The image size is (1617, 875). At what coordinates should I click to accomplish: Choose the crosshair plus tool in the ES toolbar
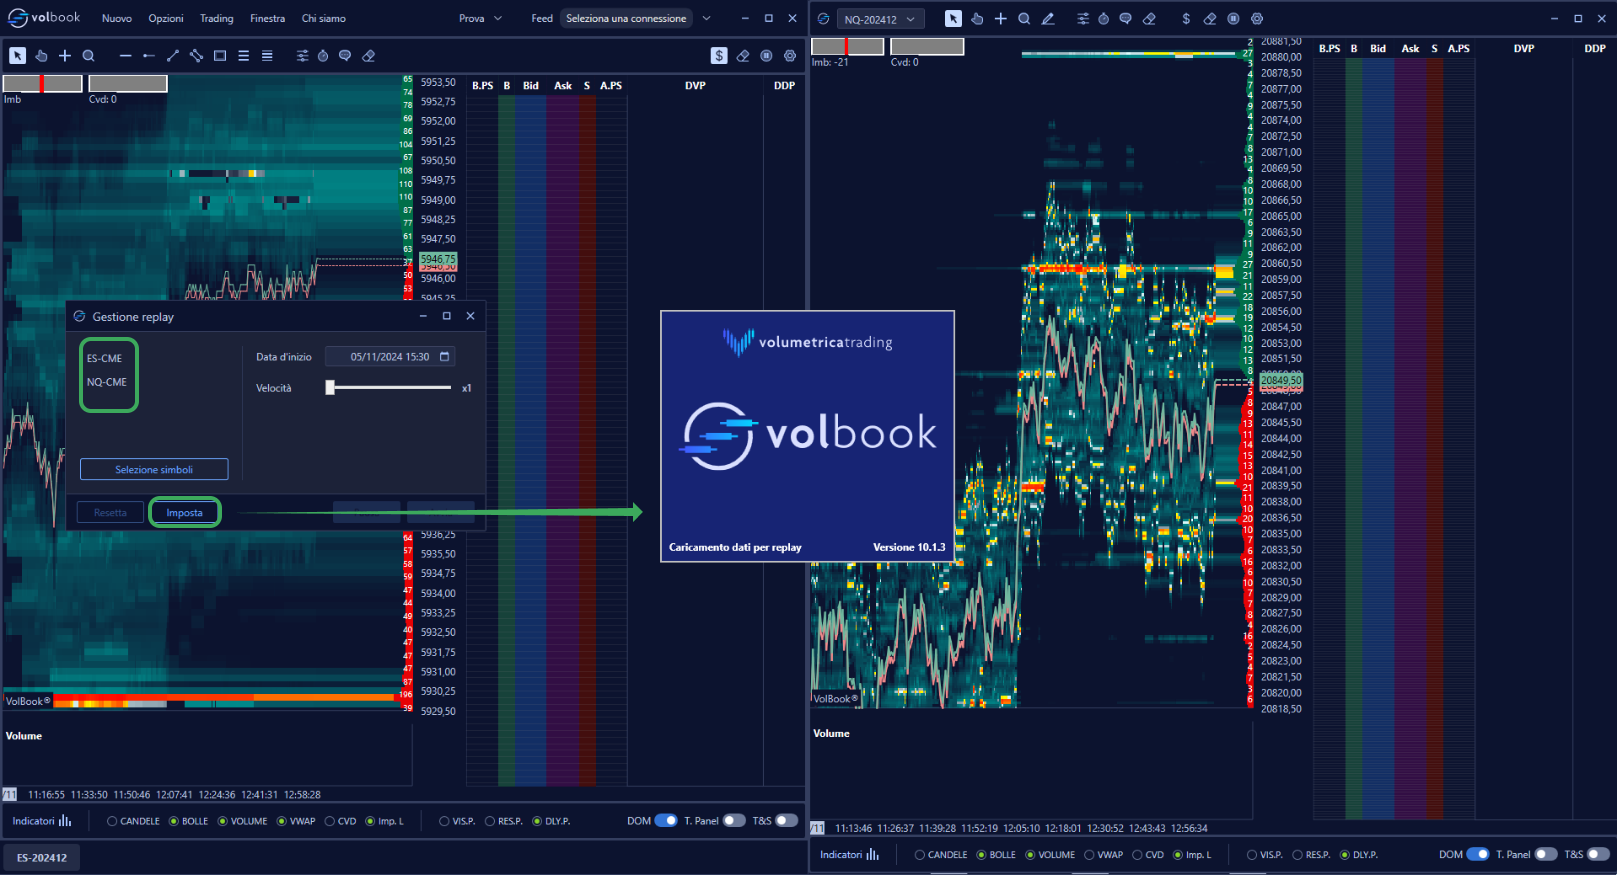65,56
